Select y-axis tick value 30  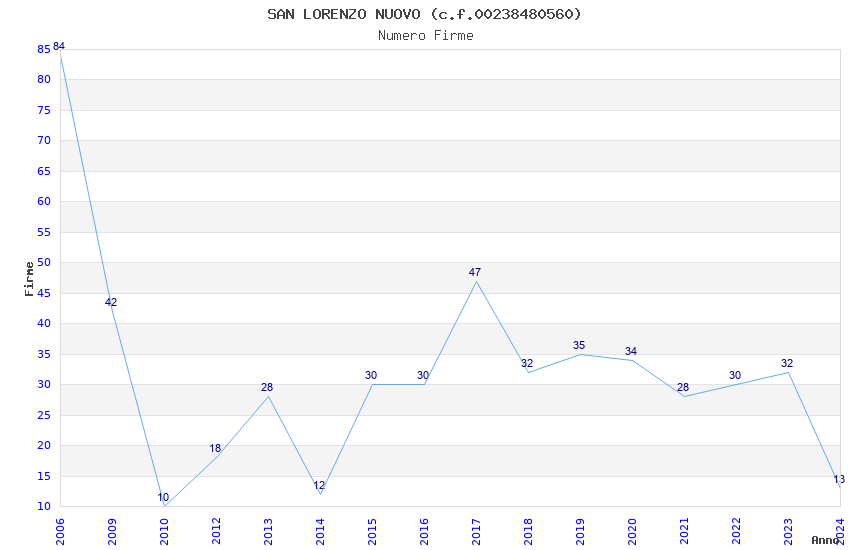(x=44, y=384)
